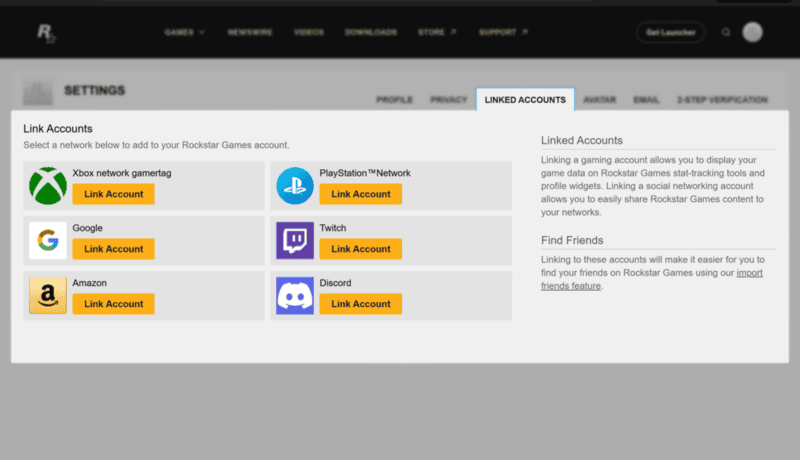Link Account for Xbox network gamertag
Screen dimensions: 800x460
113,194
